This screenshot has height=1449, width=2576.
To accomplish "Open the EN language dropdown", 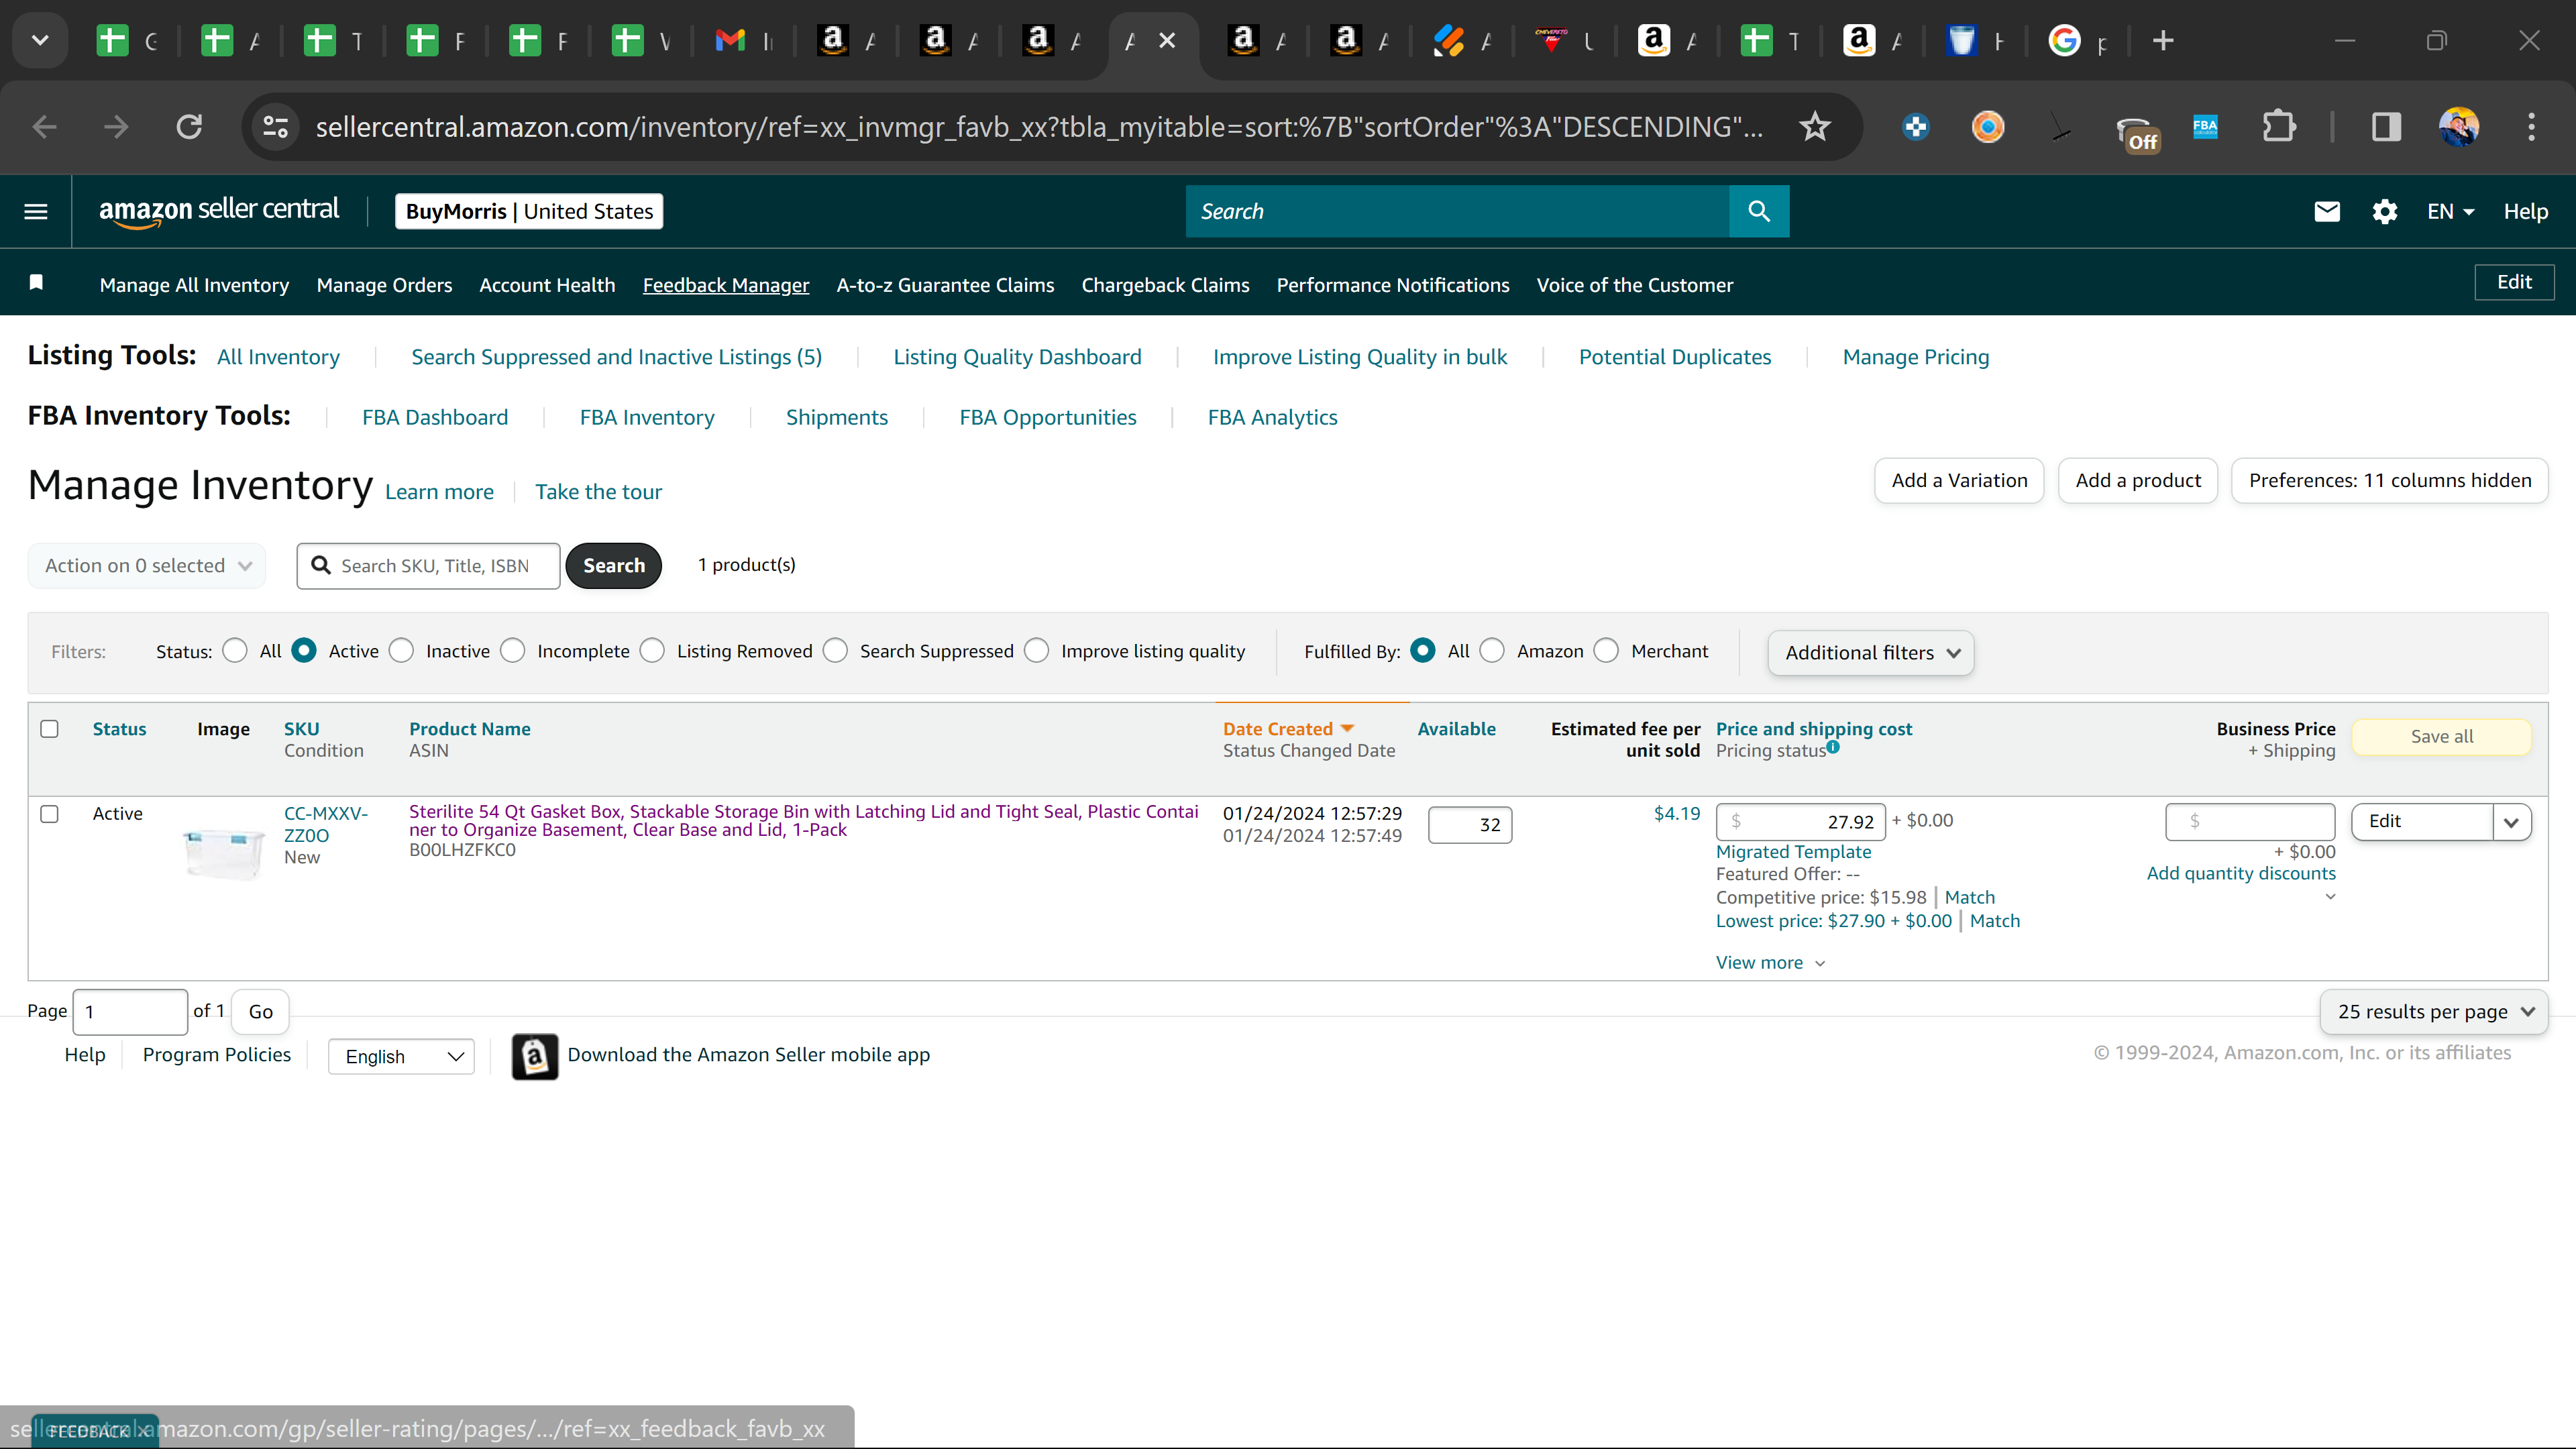I will (2451, 211).
